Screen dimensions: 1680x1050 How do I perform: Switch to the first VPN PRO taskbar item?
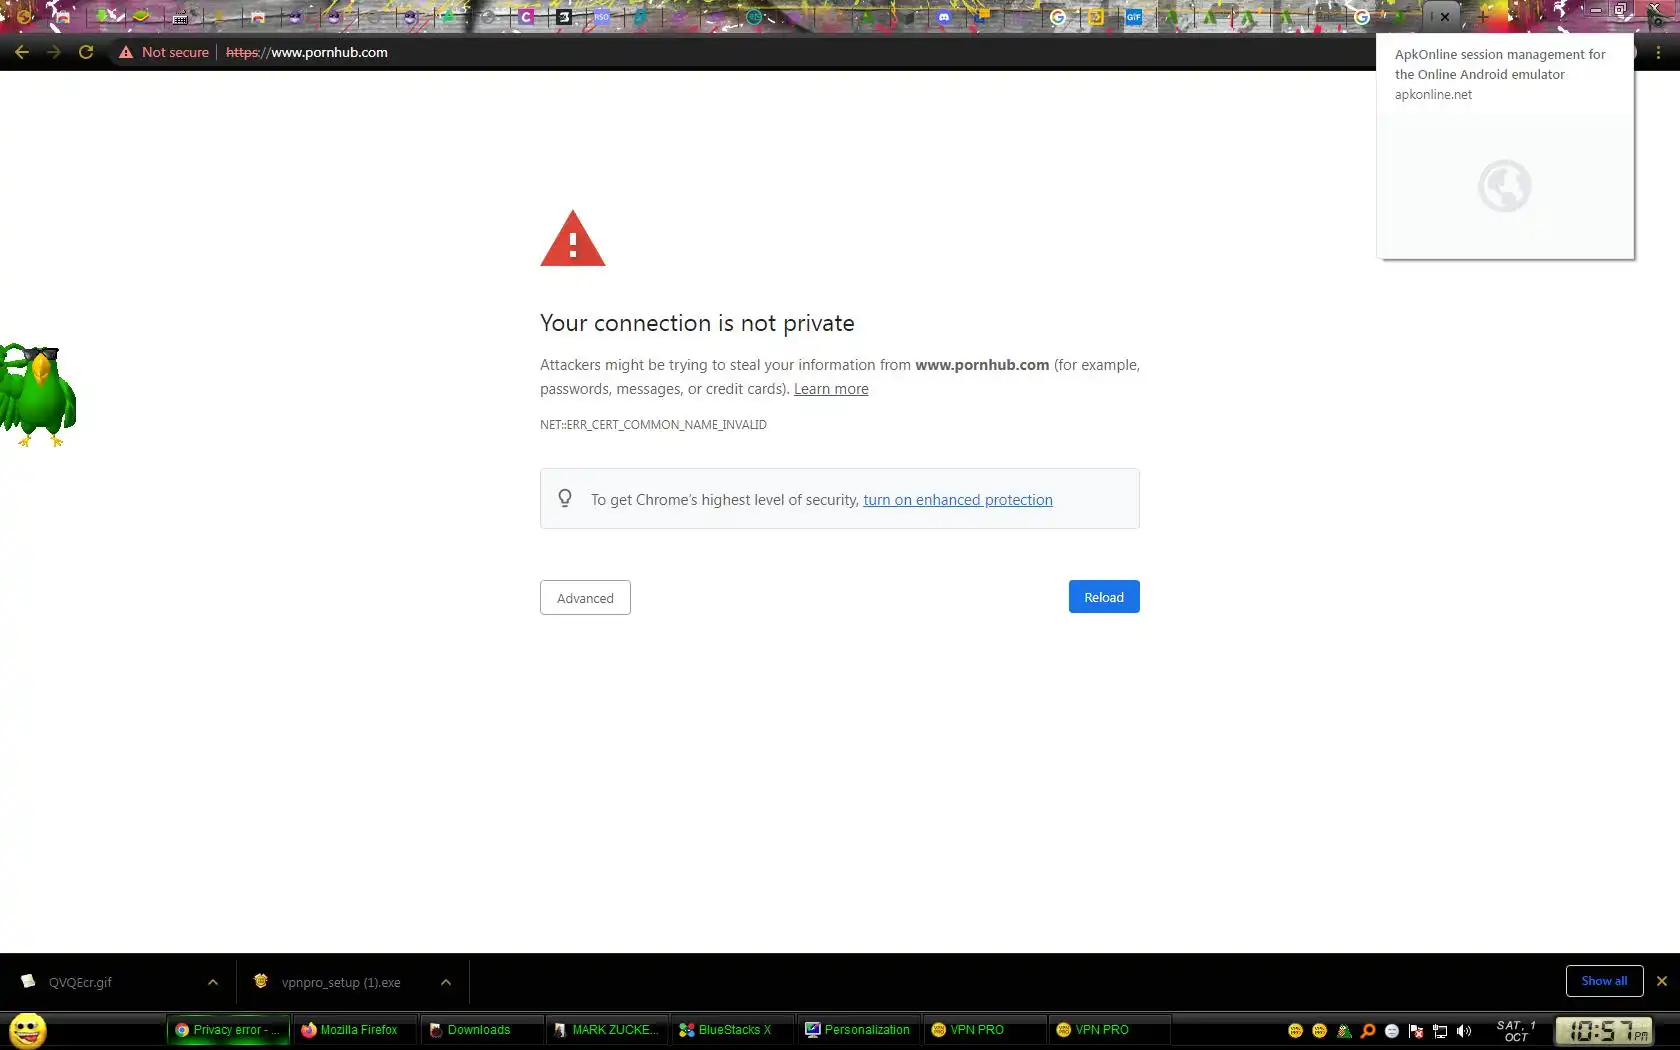(x=986, y=1030)
